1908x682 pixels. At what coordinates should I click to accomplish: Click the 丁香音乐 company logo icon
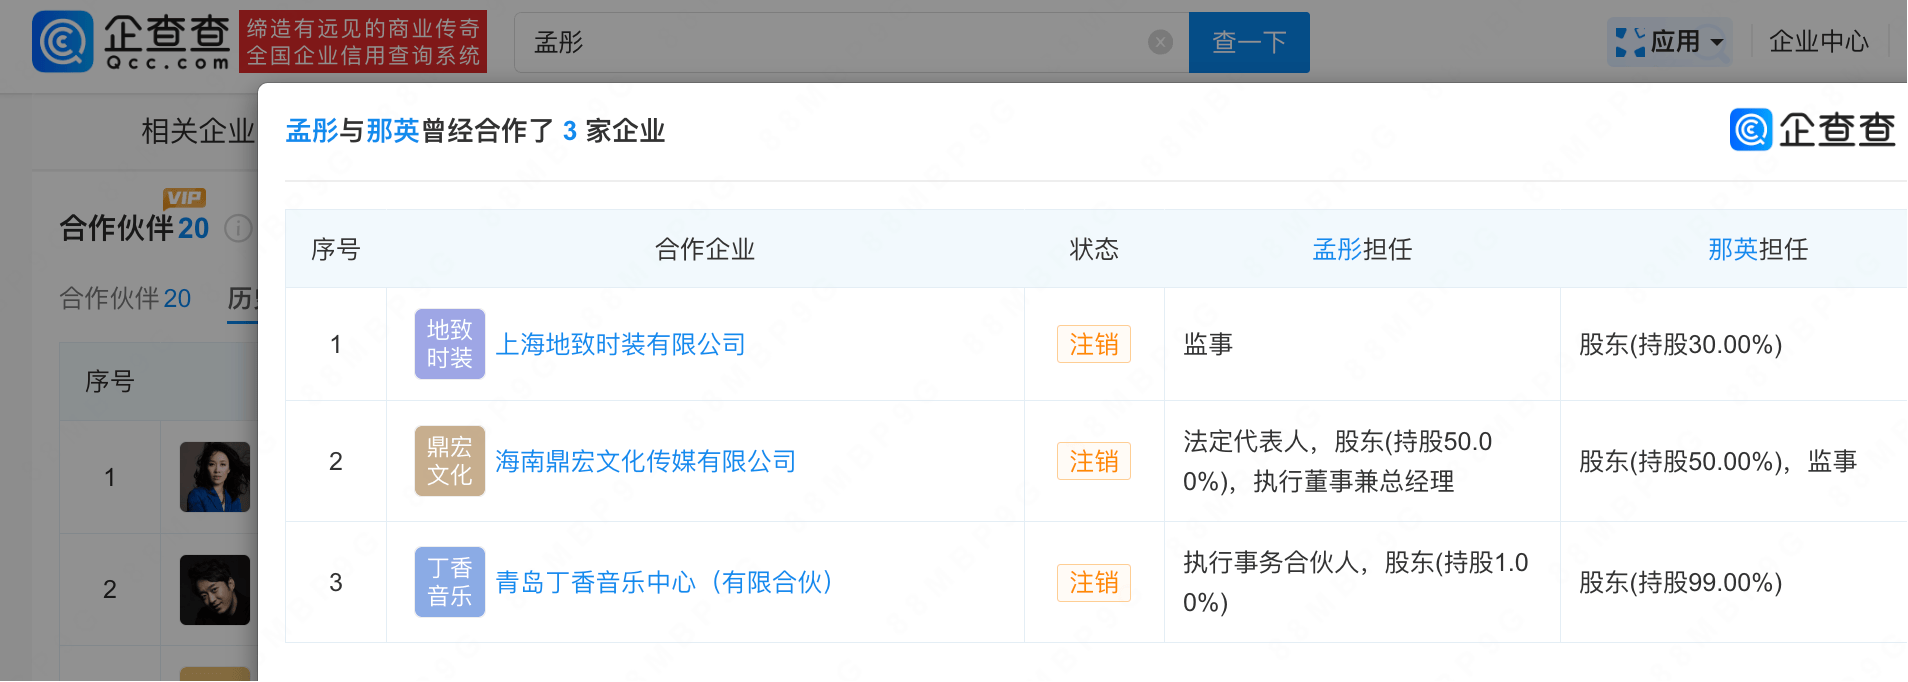point(449,582)
